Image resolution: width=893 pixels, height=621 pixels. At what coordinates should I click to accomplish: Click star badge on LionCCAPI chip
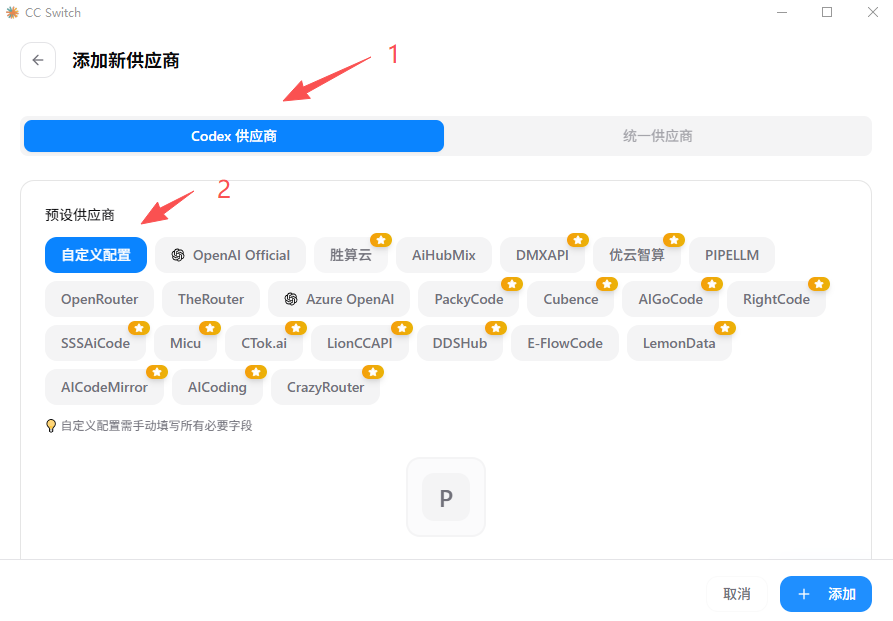coord(402,328)
